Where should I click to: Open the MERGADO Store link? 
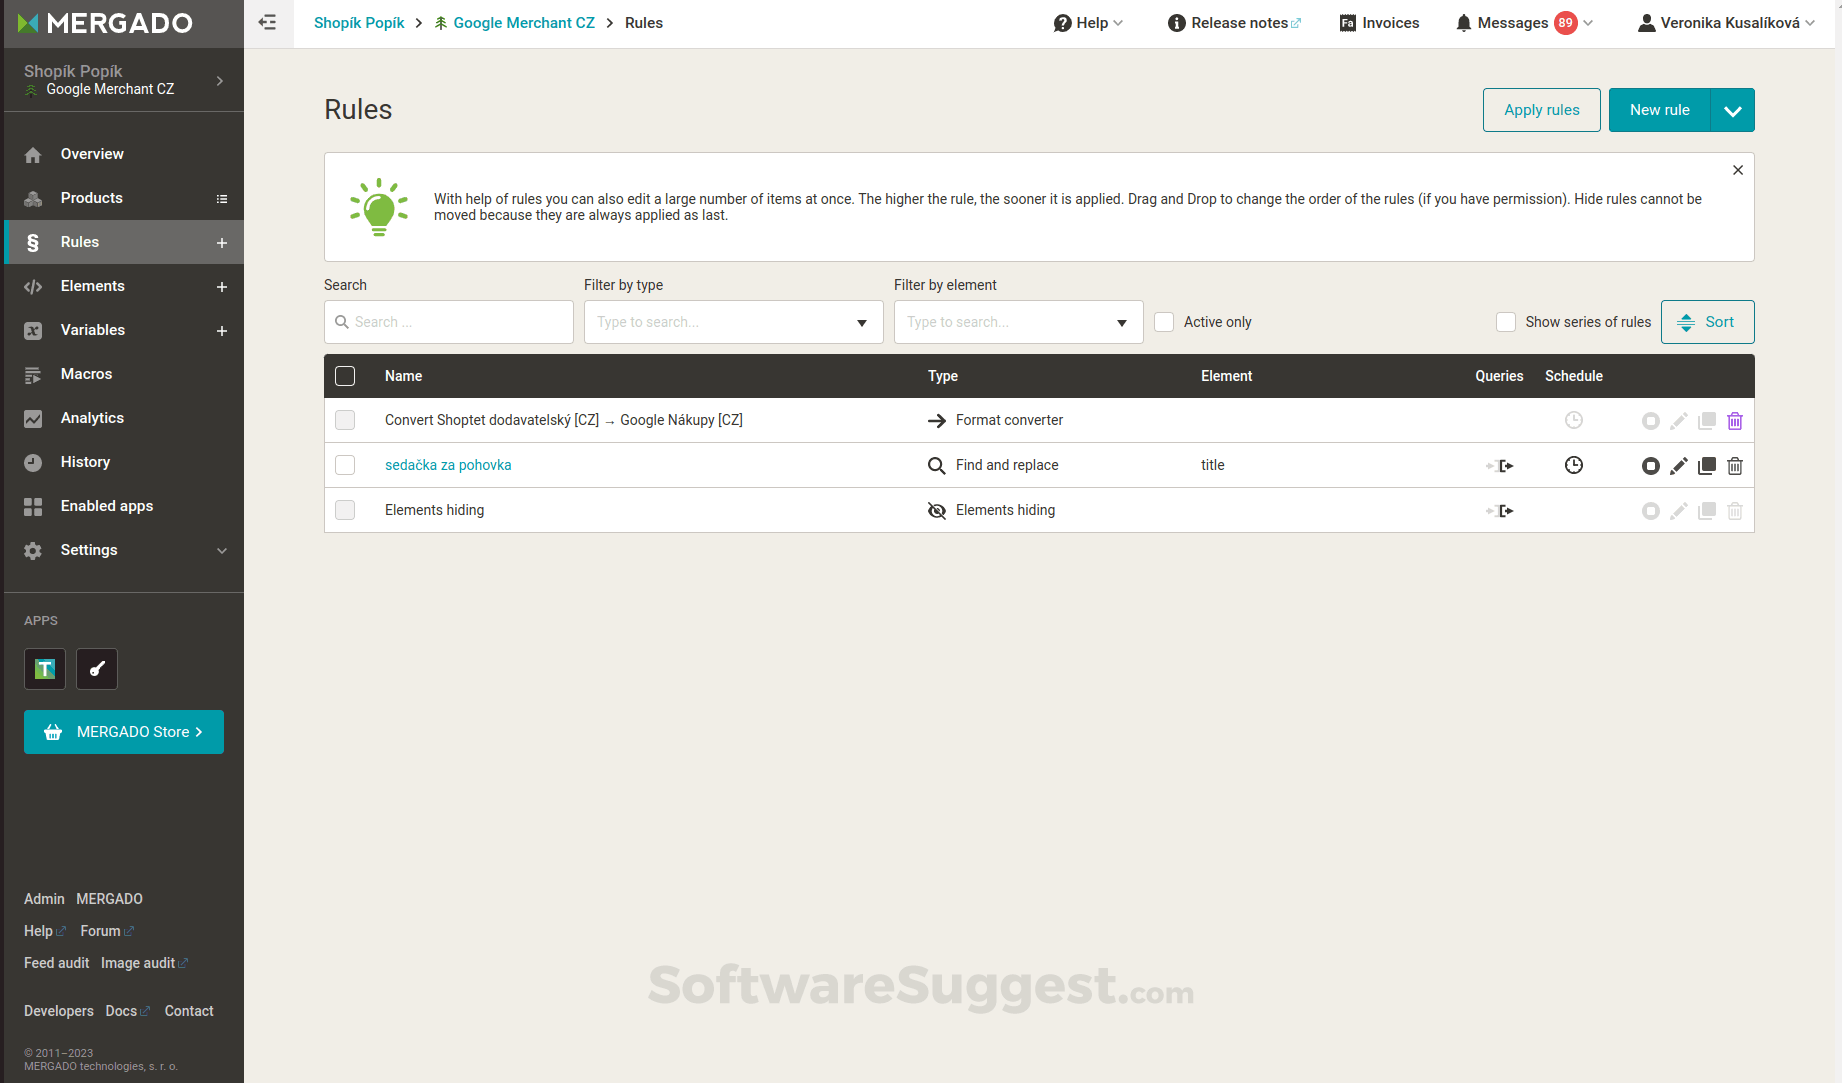tap(123, 731)
